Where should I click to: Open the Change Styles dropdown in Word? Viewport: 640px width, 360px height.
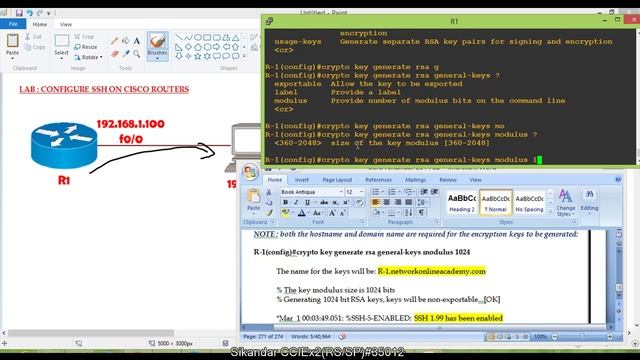click(566, 203)
